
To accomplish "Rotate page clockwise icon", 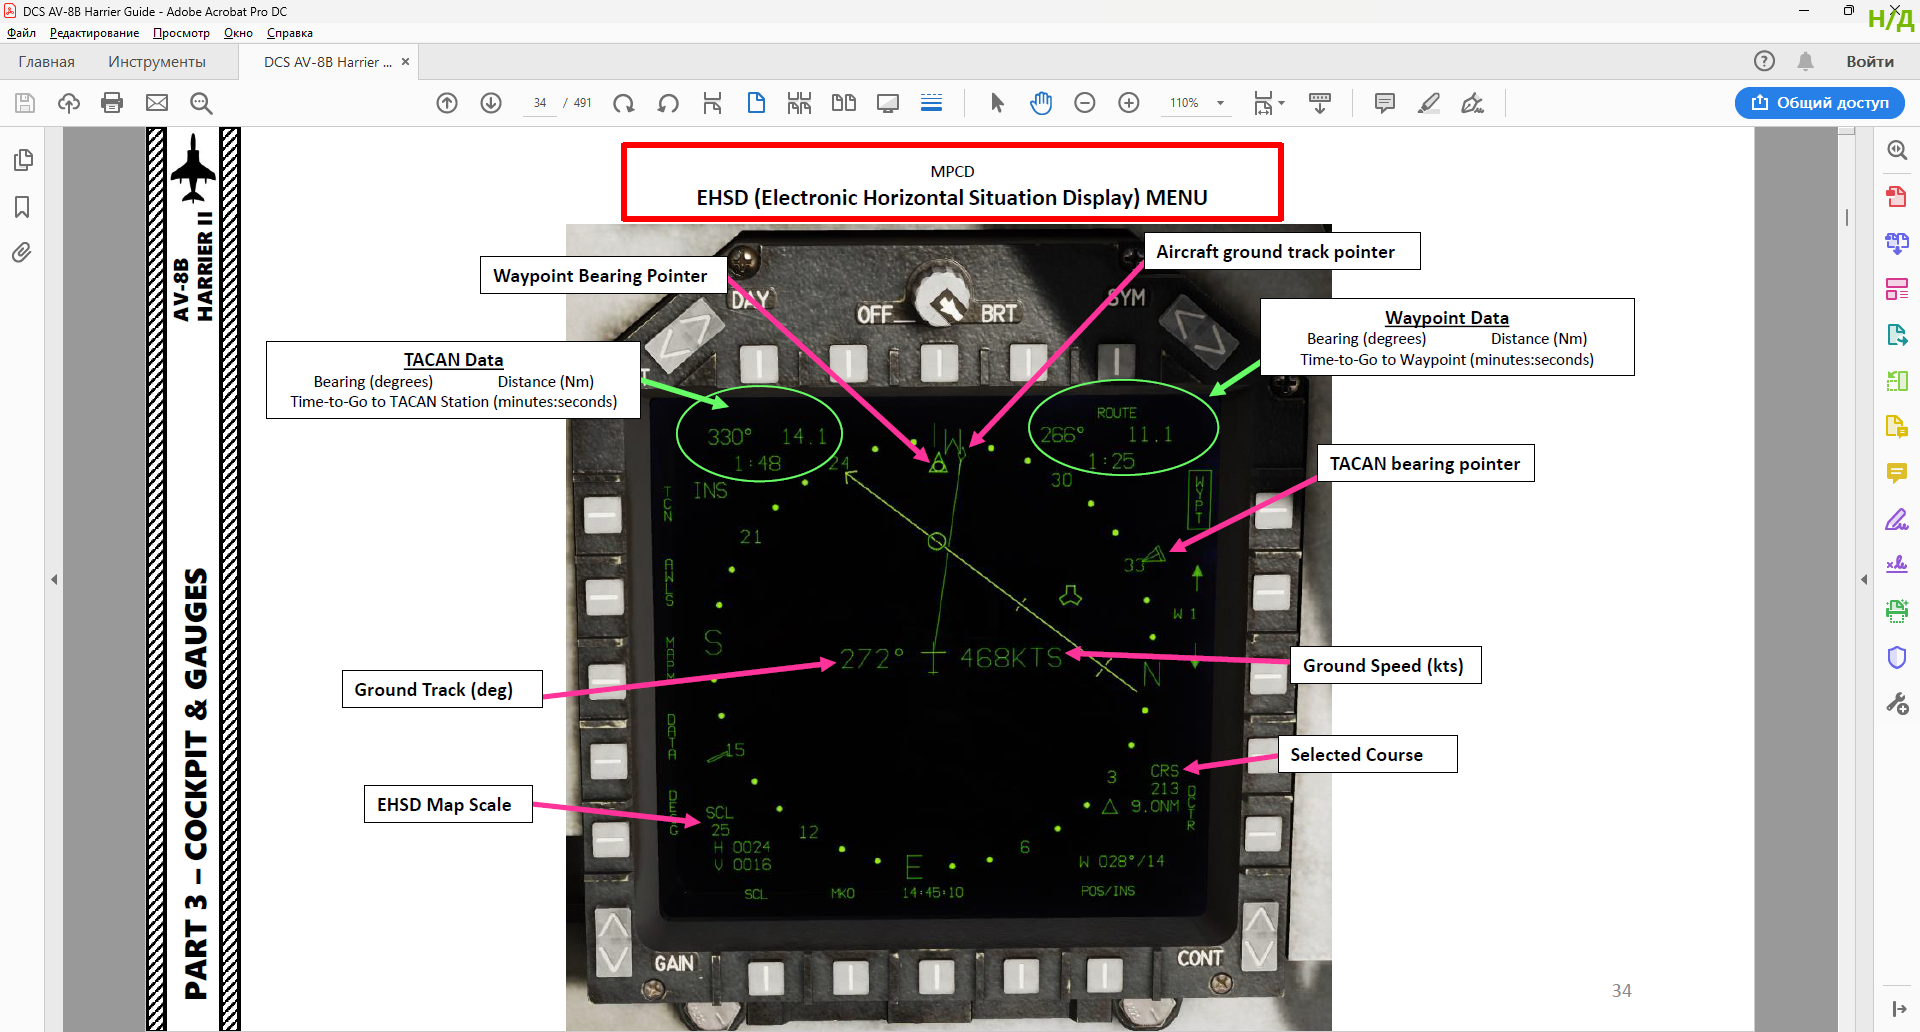I will click(x=624, y=103).
